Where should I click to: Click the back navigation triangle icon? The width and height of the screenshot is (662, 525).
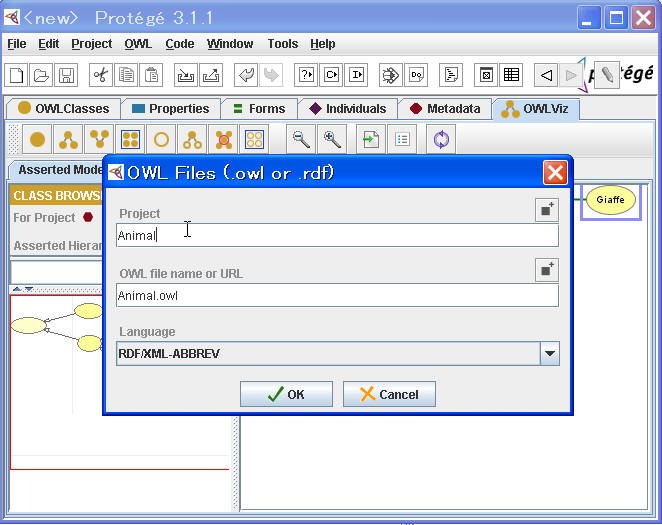tap(546, 75)
